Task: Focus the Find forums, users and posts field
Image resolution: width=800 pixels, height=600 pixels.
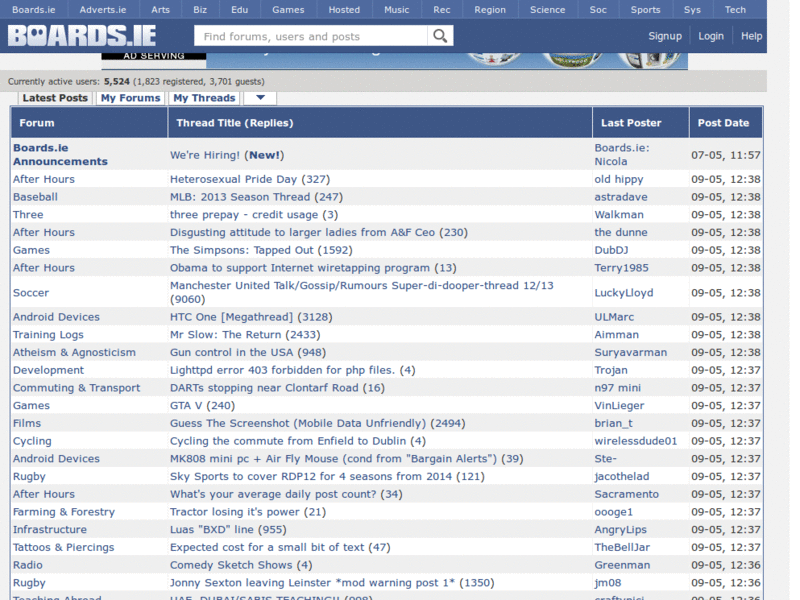Action: [x=311, y=36]
